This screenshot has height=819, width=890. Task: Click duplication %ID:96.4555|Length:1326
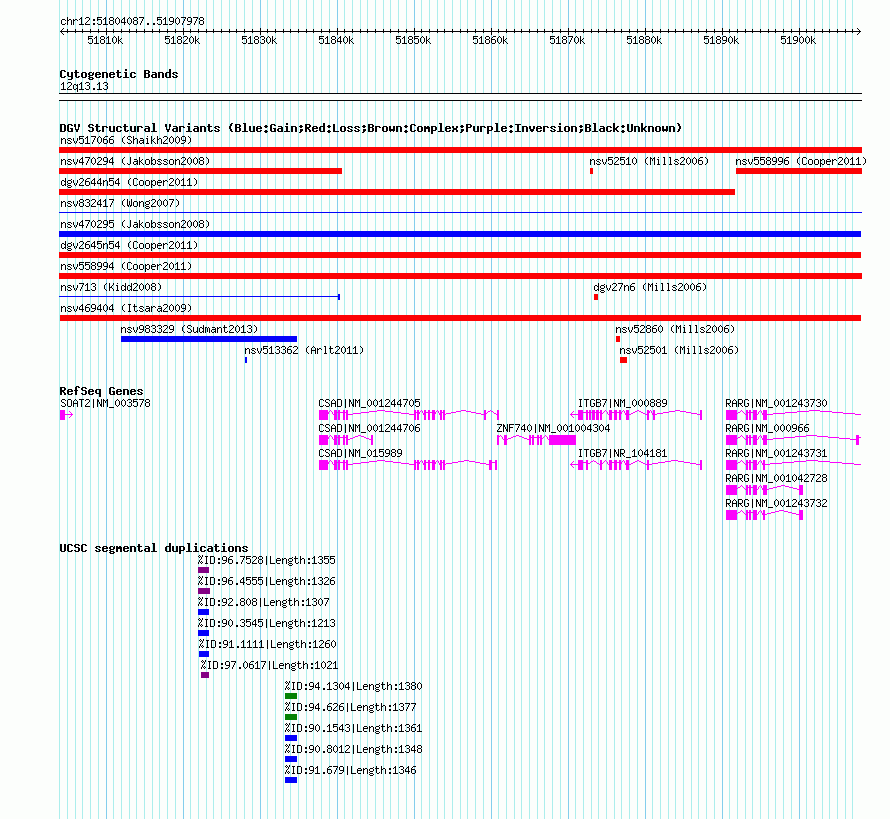click(204, 591)
